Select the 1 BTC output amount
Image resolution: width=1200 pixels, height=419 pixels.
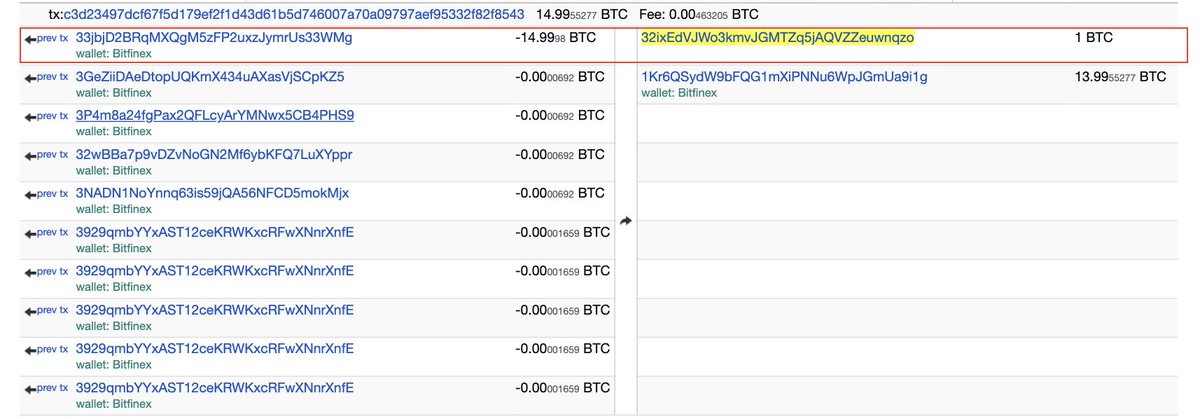tap(1094, 38)
